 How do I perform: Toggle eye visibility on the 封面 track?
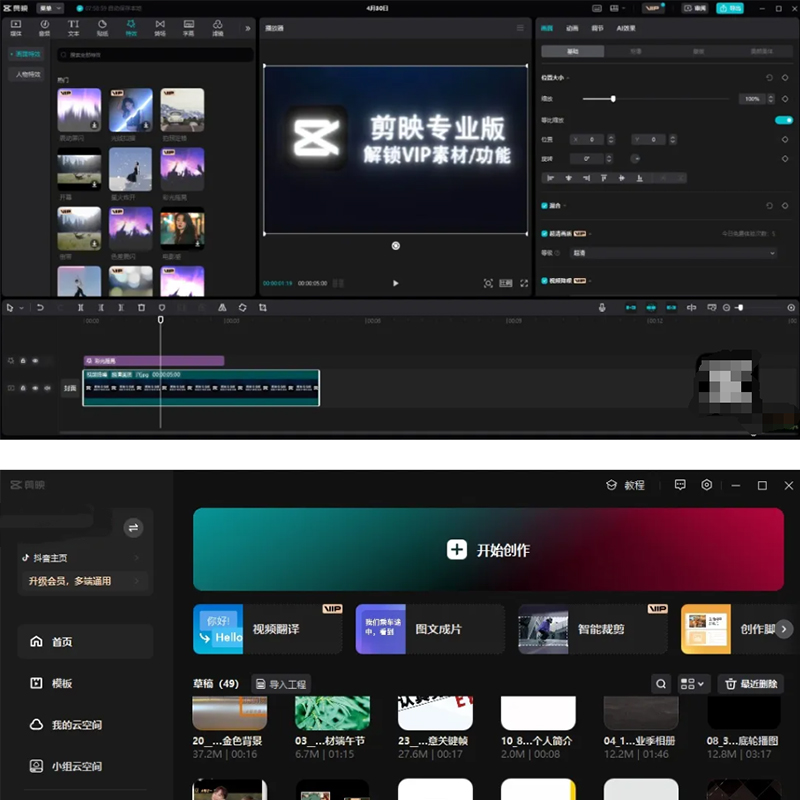pyautogui.click(x=35, y=388)
